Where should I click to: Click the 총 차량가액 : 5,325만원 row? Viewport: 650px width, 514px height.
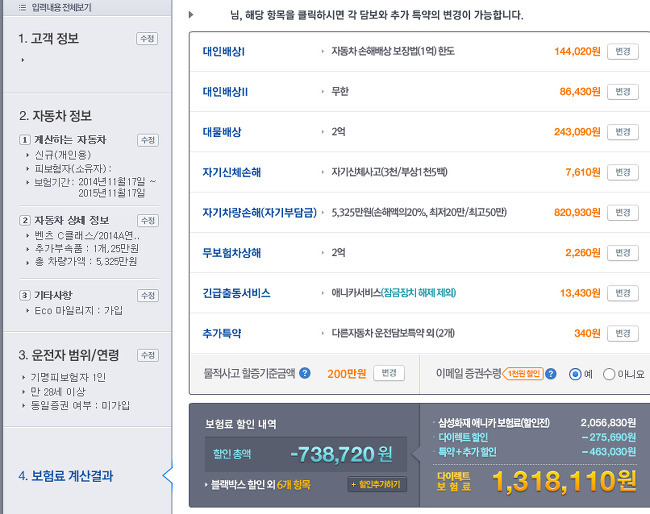(x=86, y=261)
